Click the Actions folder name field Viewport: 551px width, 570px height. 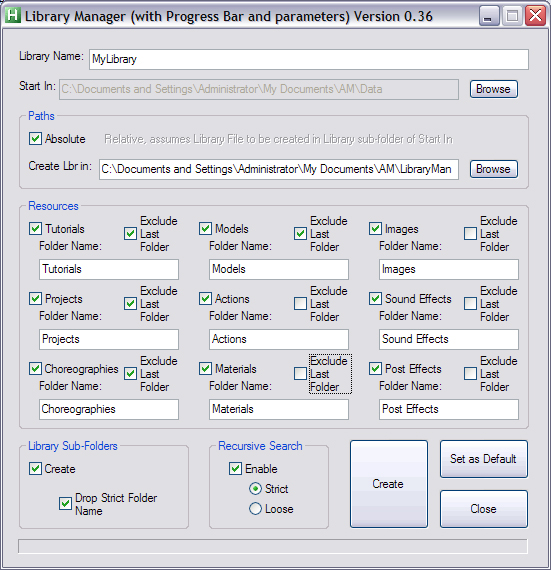(x=279, y=340)
